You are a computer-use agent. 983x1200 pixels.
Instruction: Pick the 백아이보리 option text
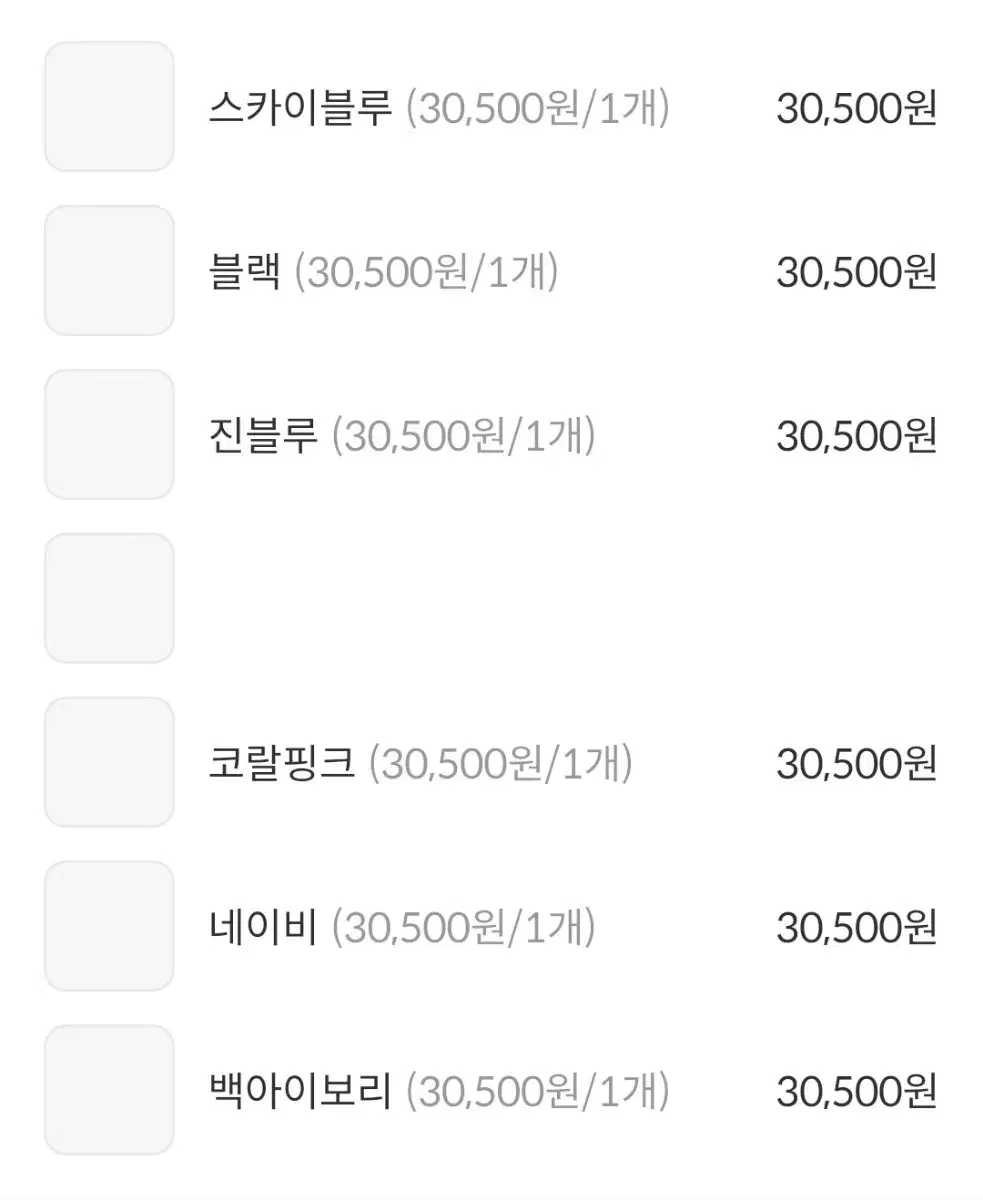[300, 1092]
